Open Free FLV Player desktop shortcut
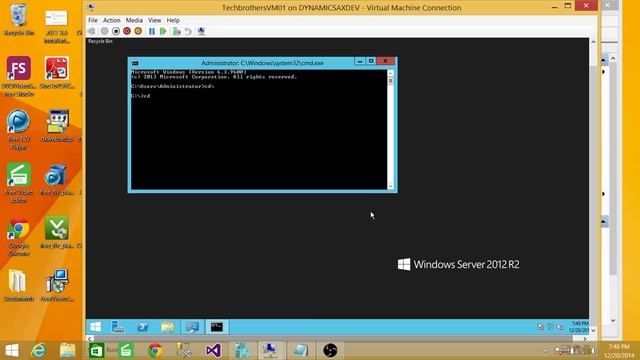Screen dimensions: 640x360 (19, 129)
